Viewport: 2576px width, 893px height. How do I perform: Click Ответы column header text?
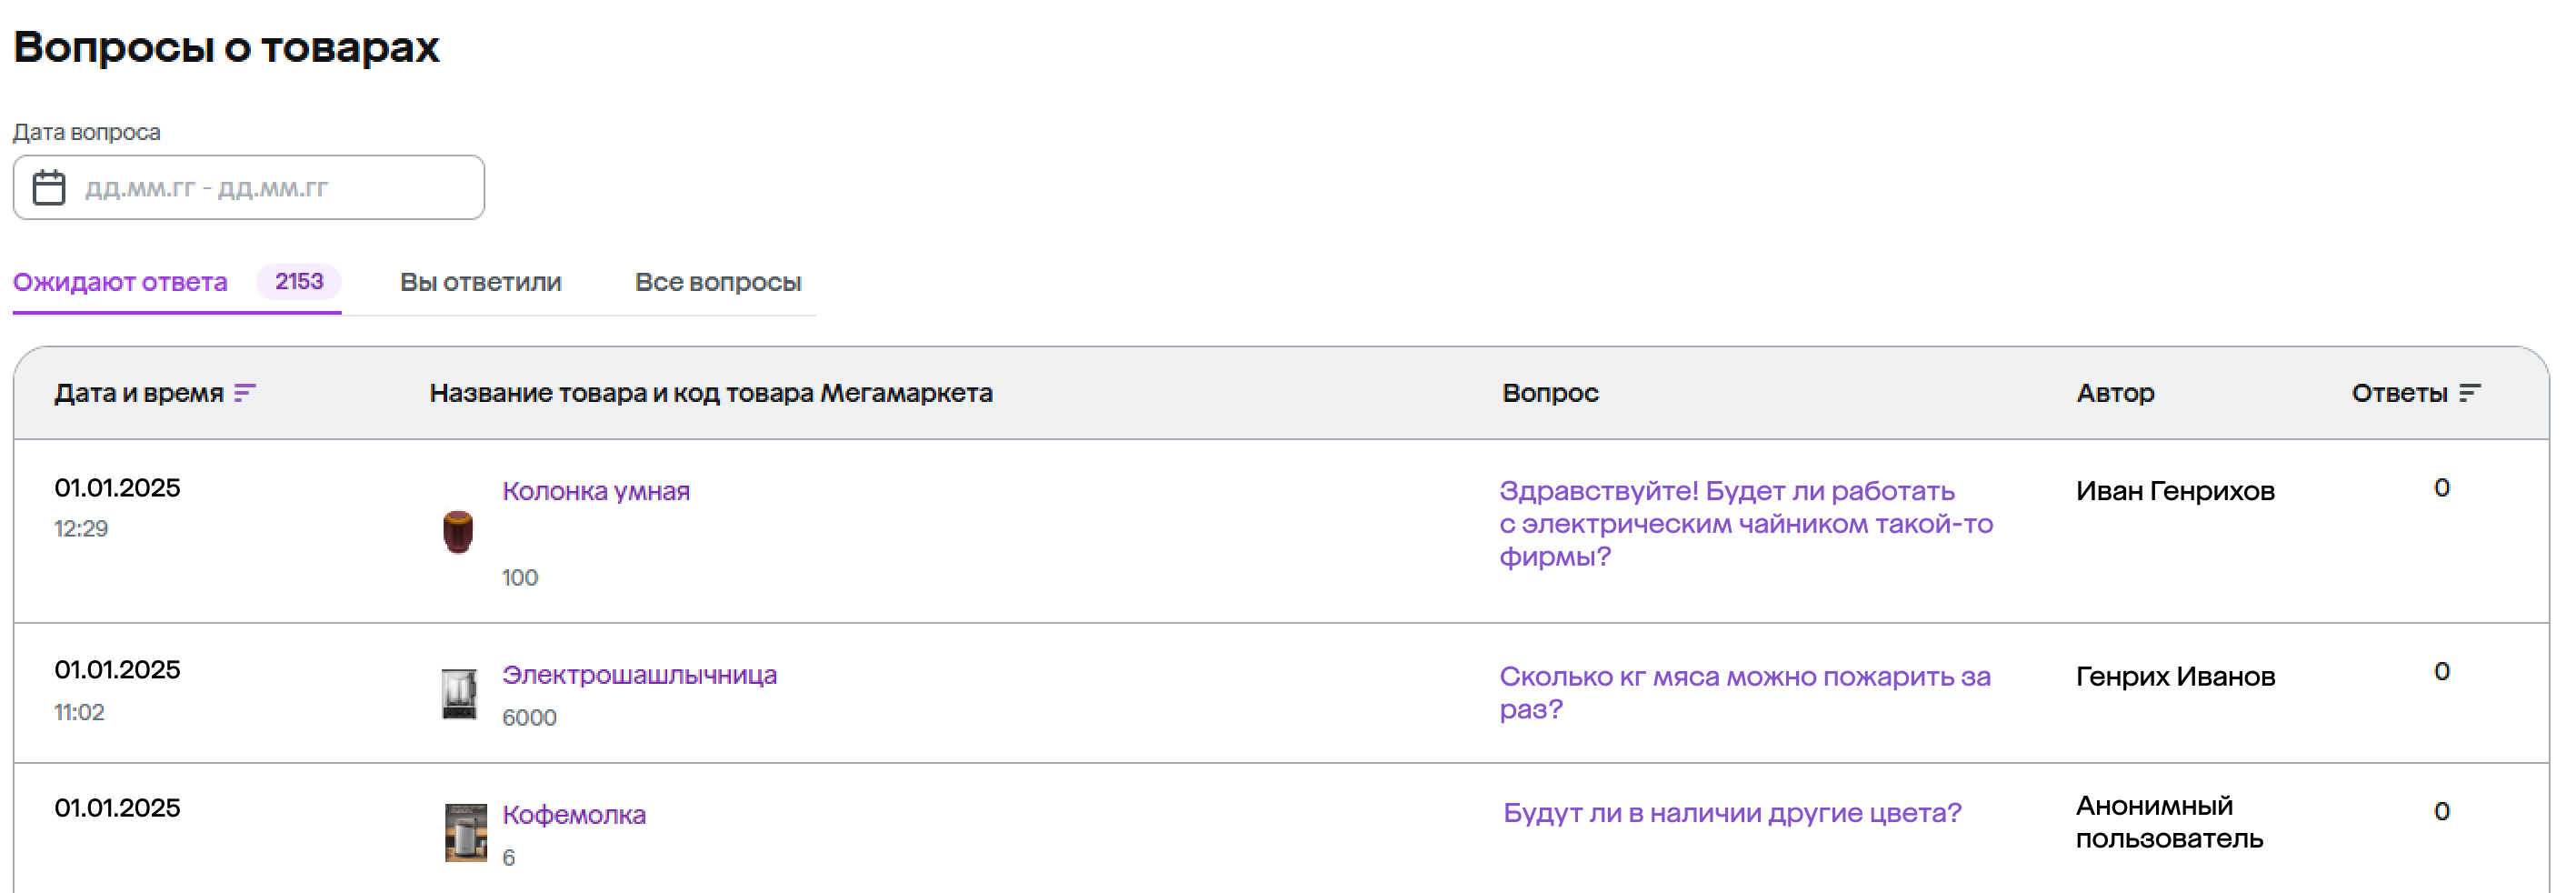coord(2399,393)
